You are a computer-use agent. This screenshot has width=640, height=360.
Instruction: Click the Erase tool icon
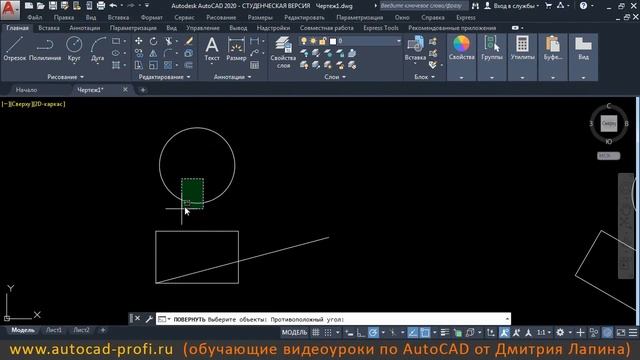click(189, 41)
